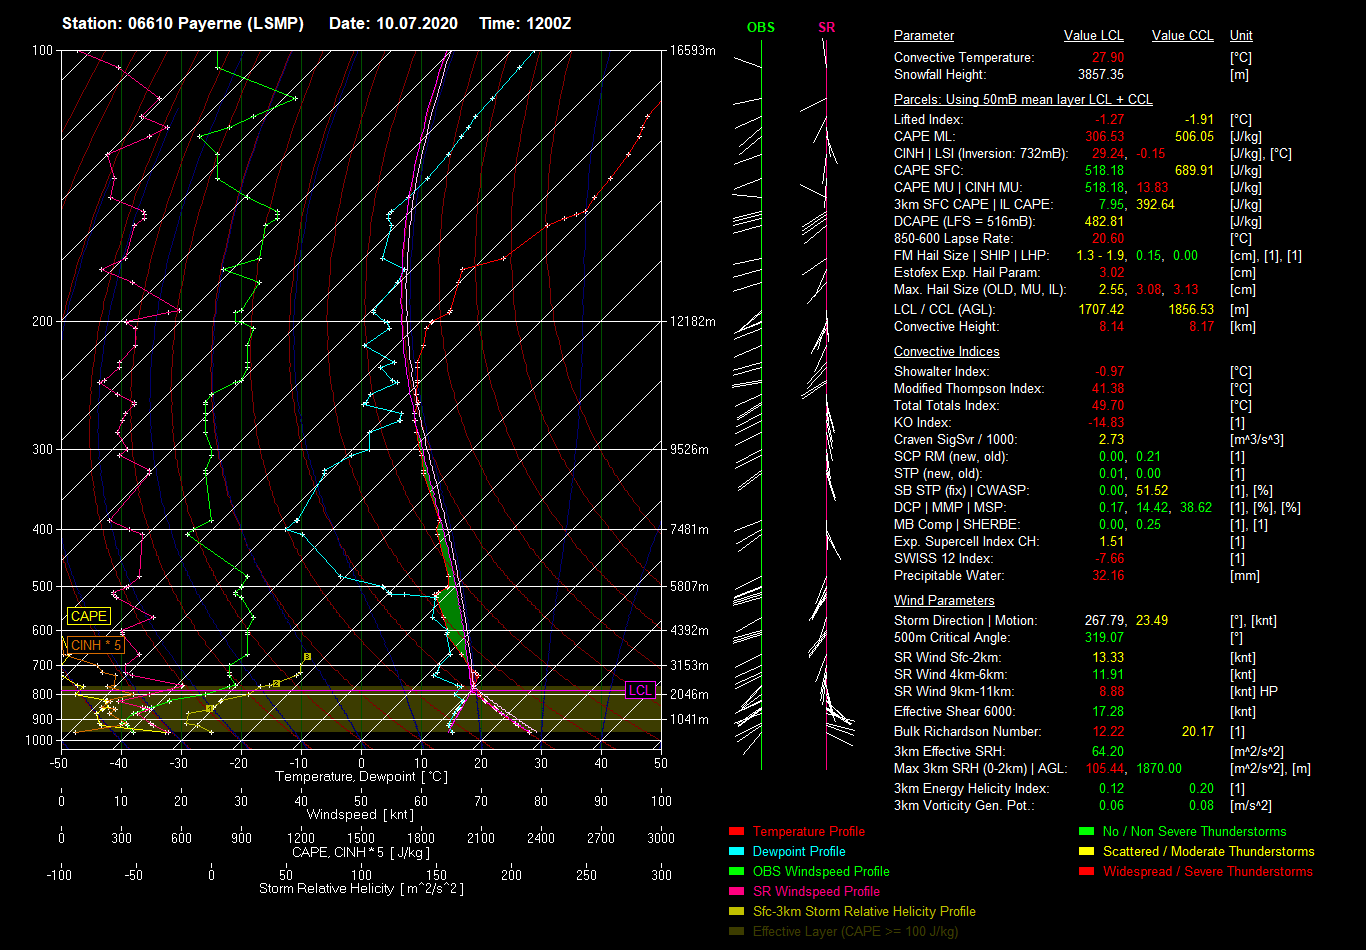Click the green OBS wind column header

click(760, 28)
